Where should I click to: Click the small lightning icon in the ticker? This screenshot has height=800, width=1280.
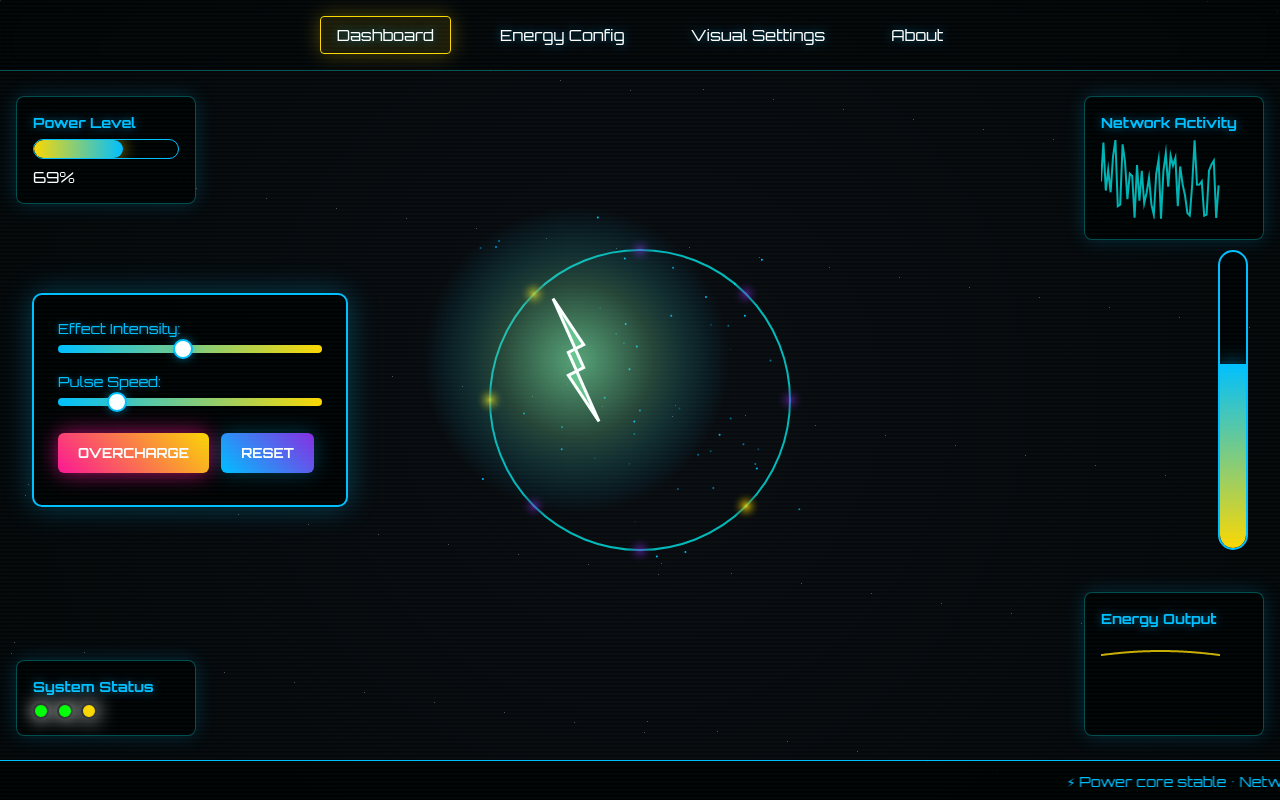click(x=1071, y=783)
